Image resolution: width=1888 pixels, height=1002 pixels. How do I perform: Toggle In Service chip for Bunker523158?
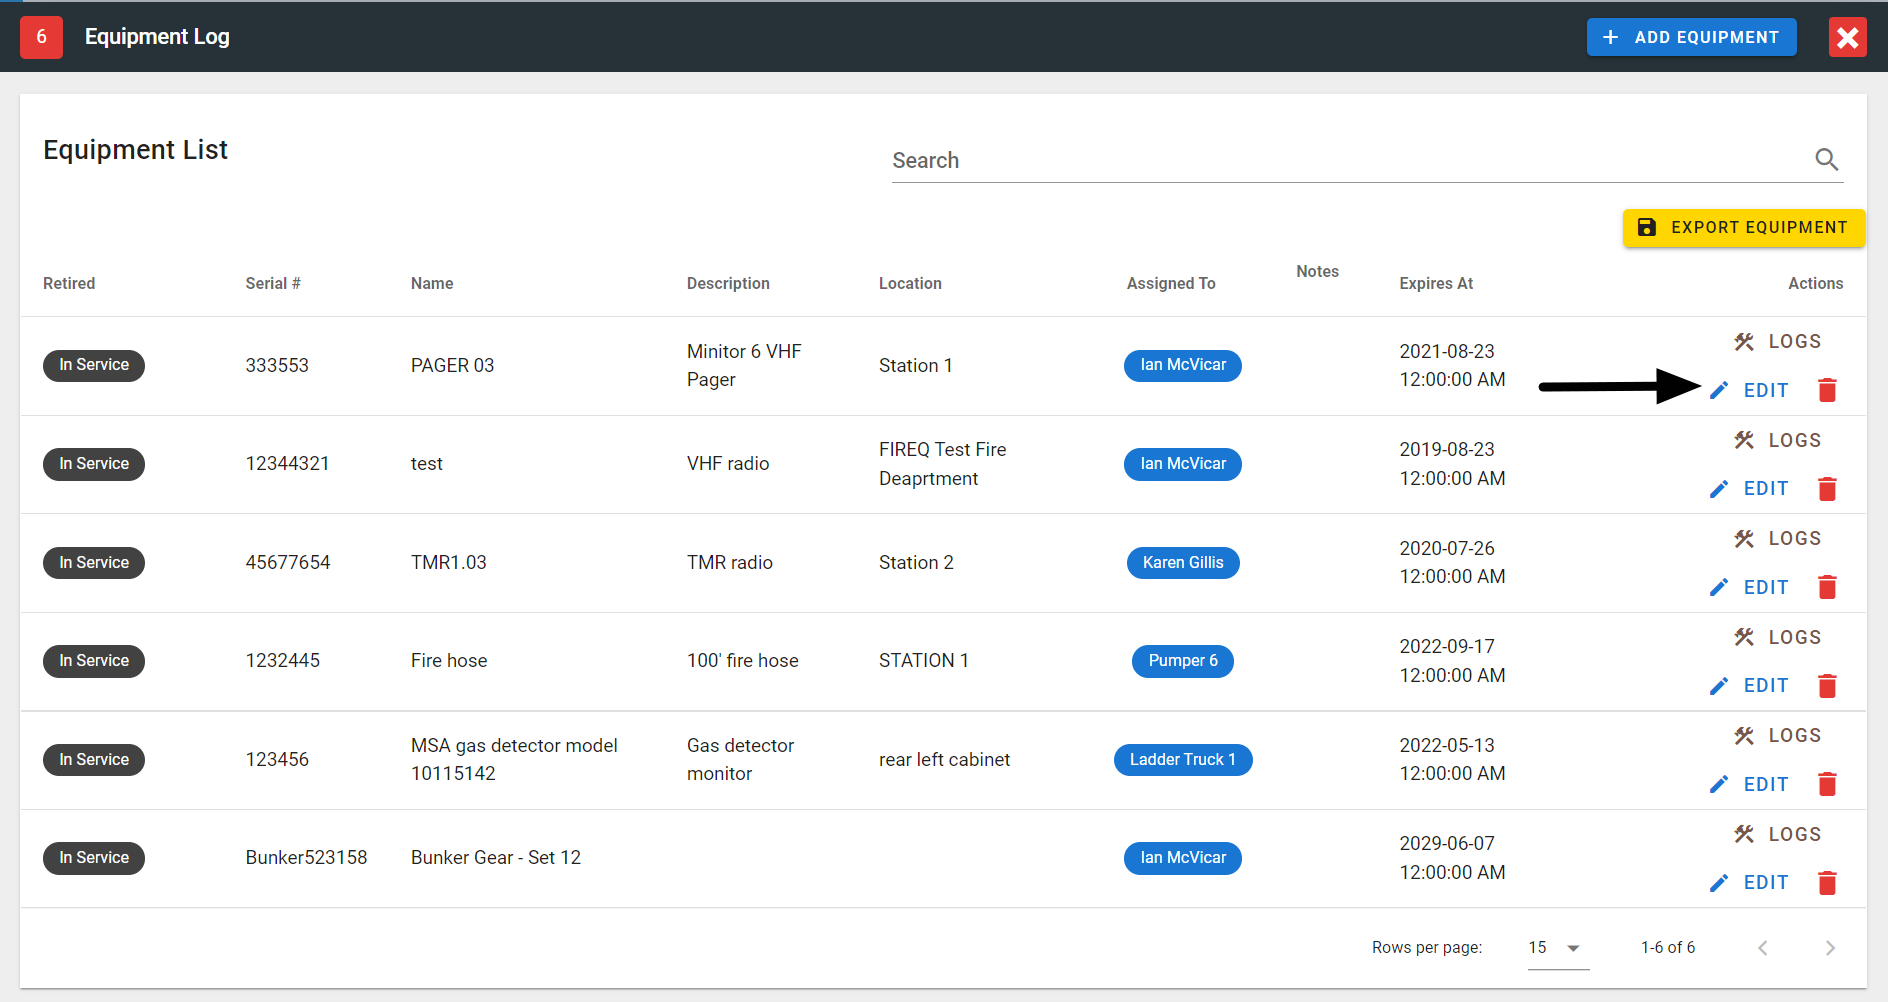(94, 858)
